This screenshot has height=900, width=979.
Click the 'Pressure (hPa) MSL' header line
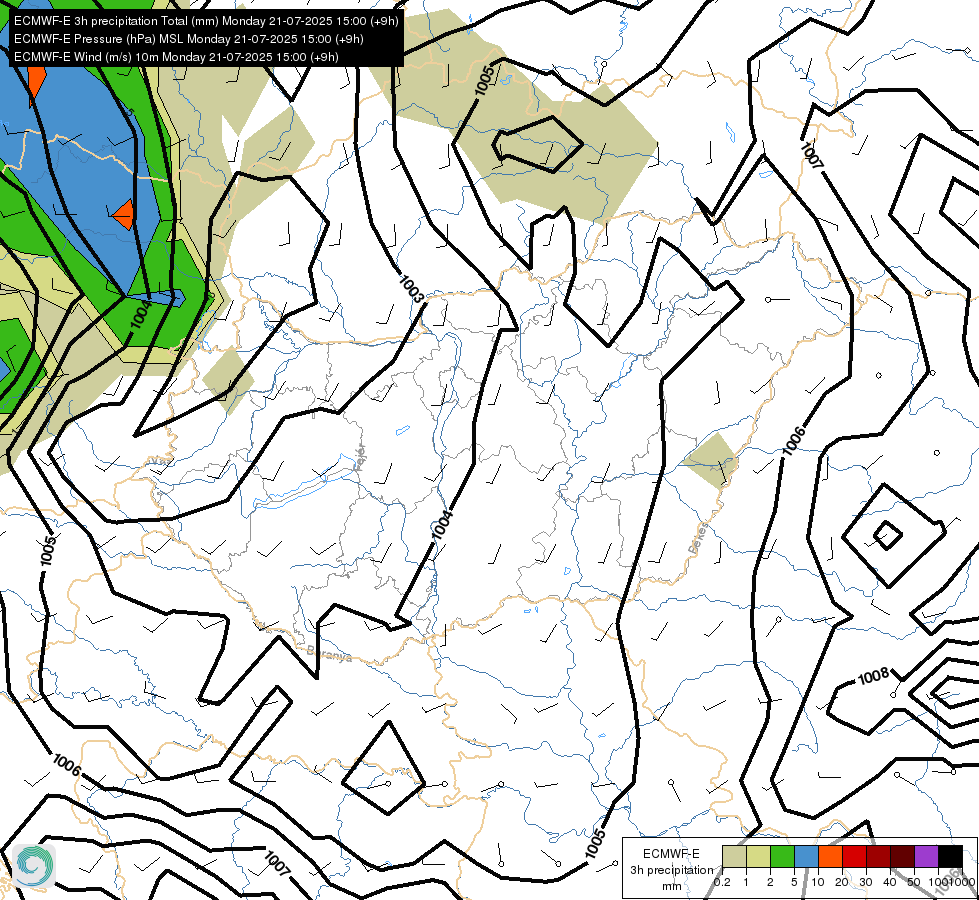click(189, 39)
